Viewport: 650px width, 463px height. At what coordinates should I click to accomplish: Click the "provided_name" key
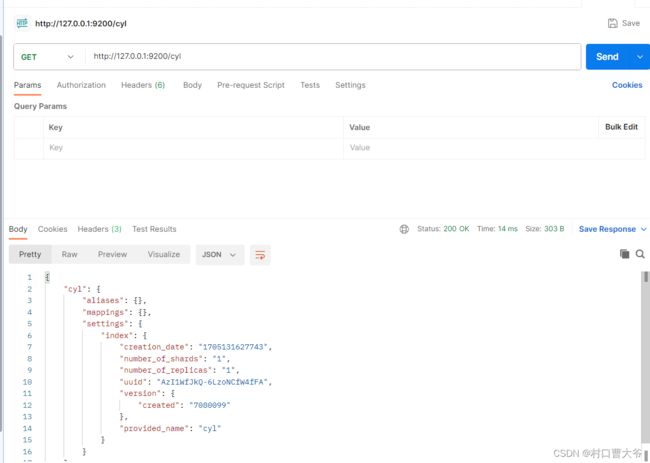click(x=154, y=428)
